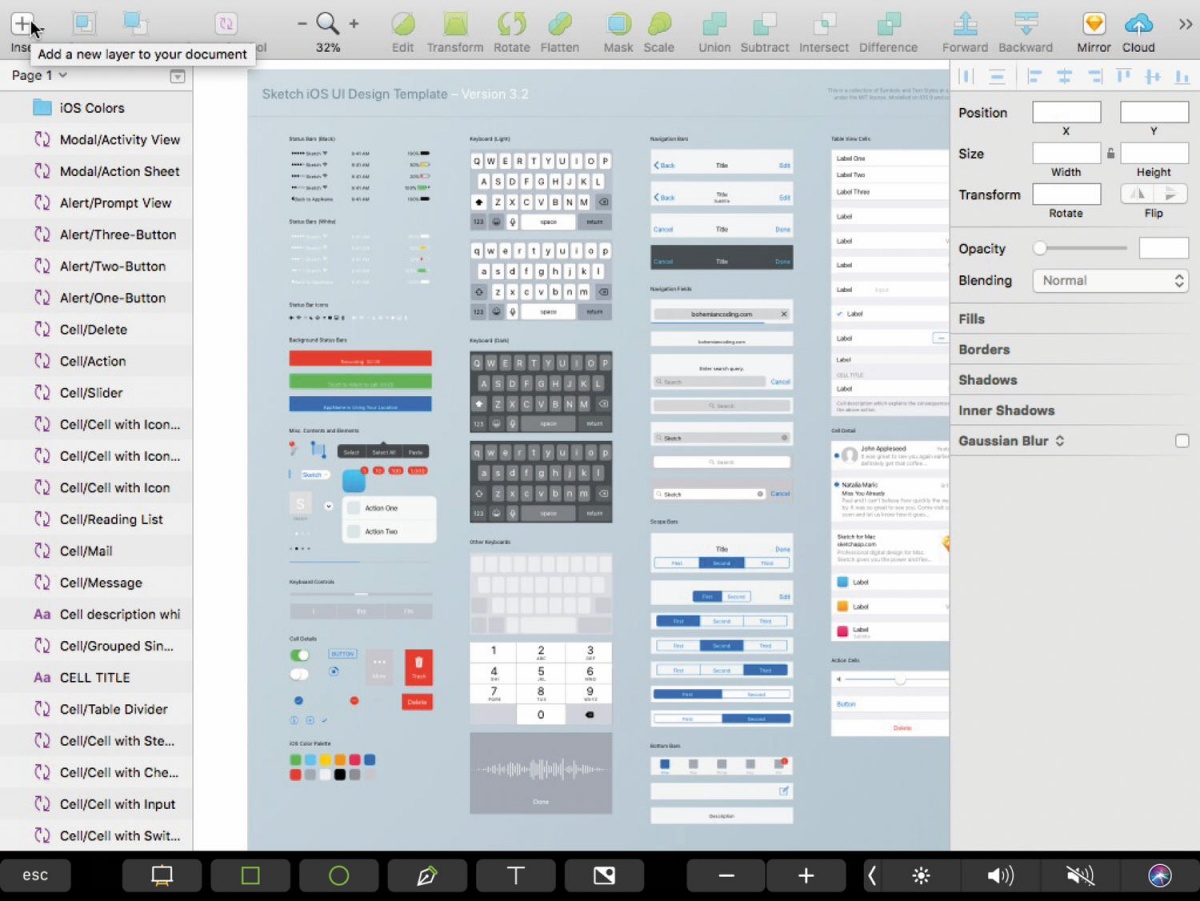Viewport: 1200px width, 901px height.
Task: Mute sound from the Touch Bar
Action: [1080, 876]
